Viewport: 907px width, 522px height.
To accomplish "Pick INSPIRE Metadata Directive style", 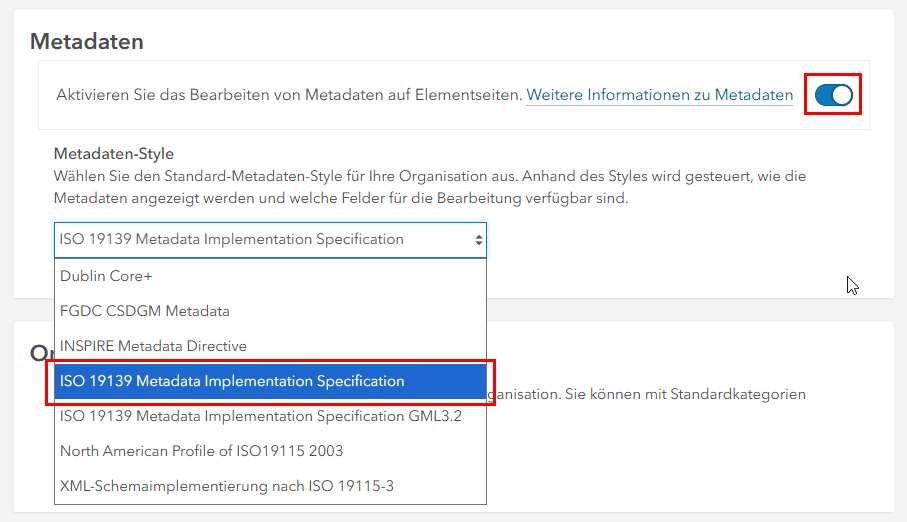I will point(153,346).
